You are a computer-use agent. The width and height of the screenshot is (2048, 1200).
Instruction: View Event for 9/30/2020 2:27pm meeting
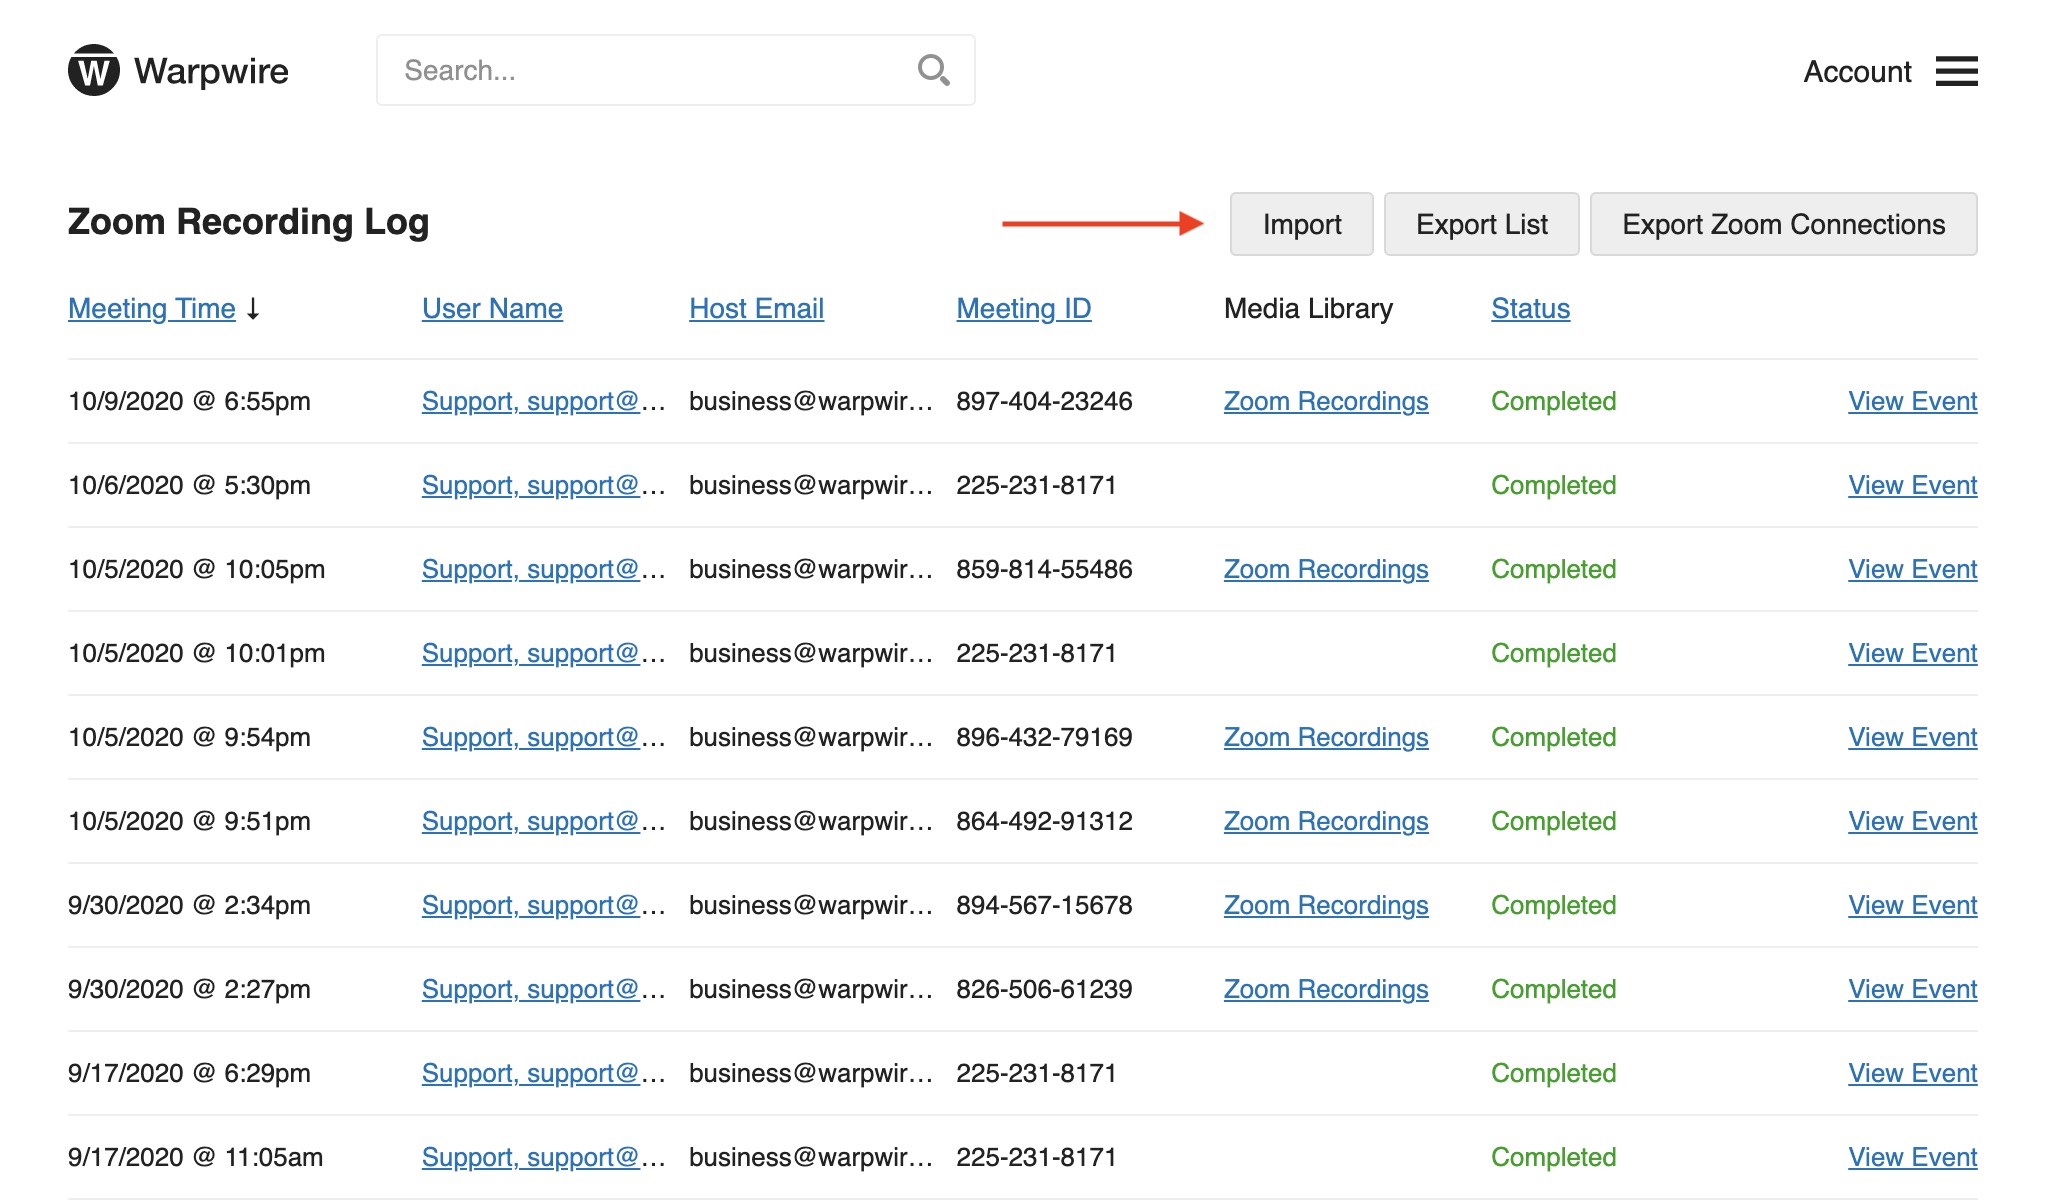point(1912,989)
